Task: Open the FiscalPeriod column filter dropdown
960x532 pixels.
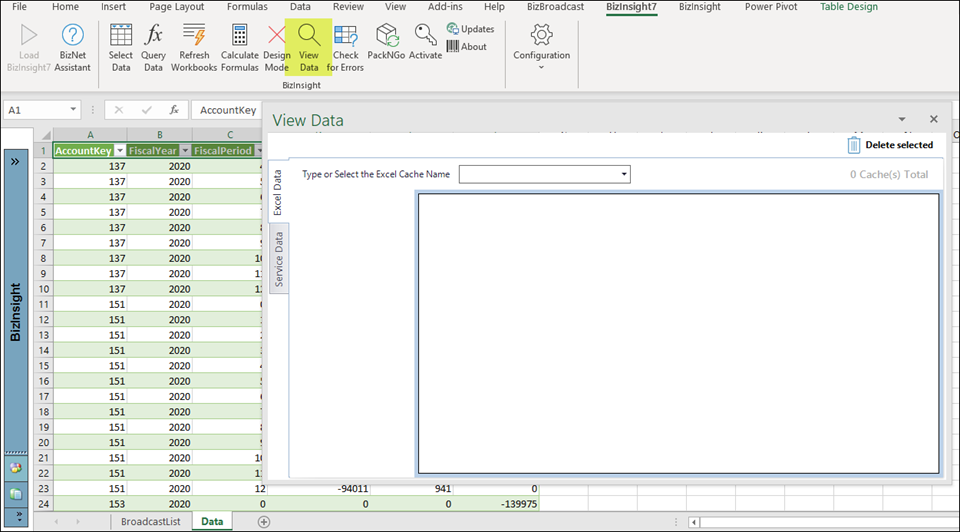Action: (259, 151)
